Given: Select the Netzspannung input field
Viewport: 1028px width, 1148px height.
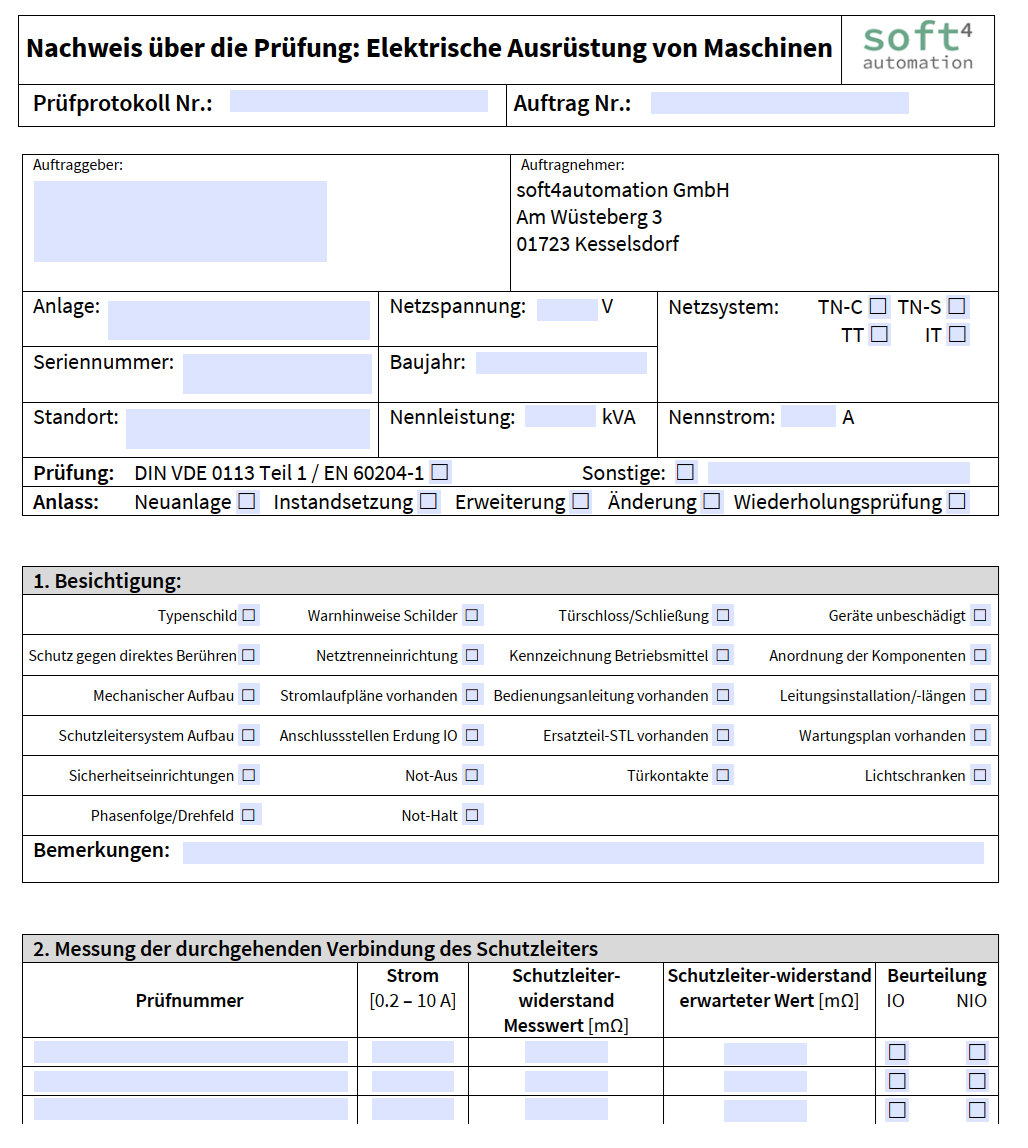Looking at the screenshot, I should click(566, 308).
